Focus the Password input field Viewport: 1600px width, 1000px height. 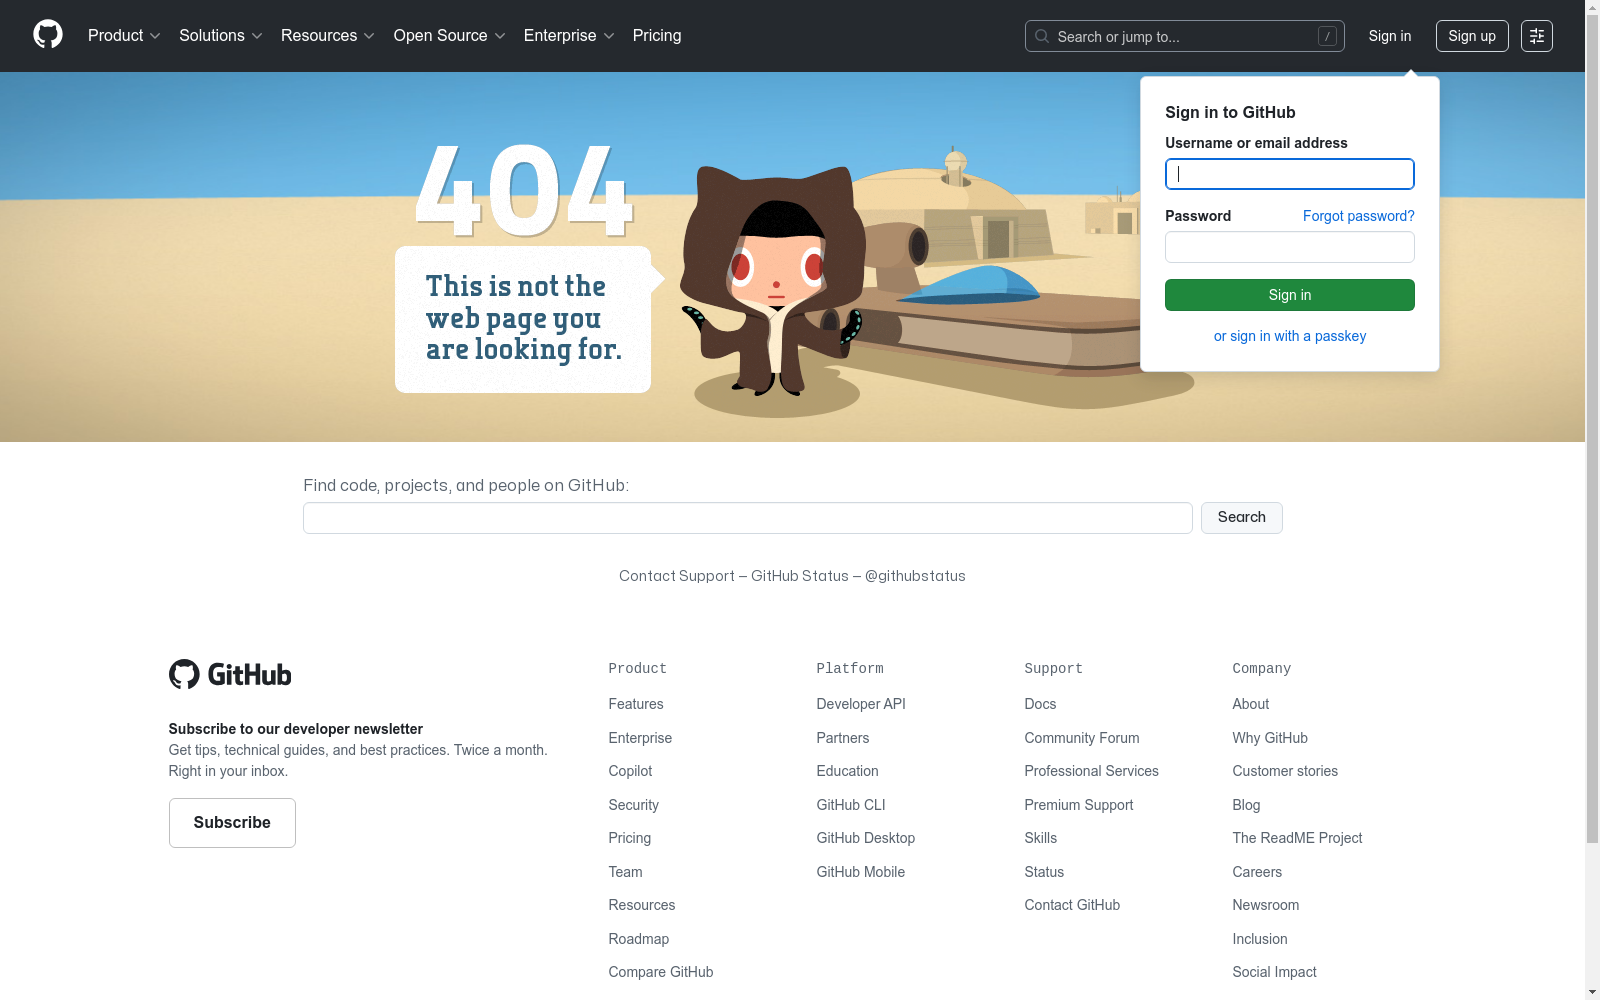1290,247
